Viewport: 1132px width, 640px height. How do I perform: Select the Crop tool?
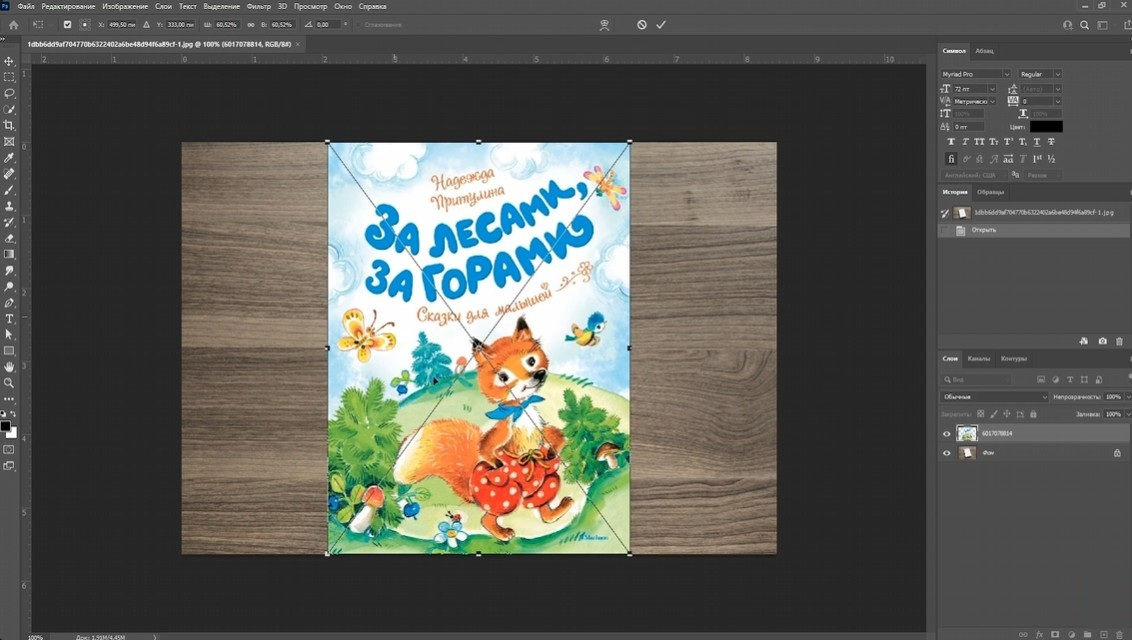coord(9,126)
